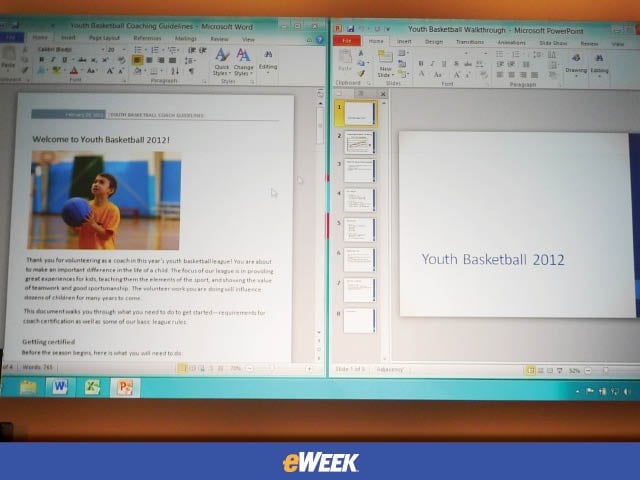640x480 pixels.
Task: Click Grow Font icon in Word
Action: coord(109,71)
